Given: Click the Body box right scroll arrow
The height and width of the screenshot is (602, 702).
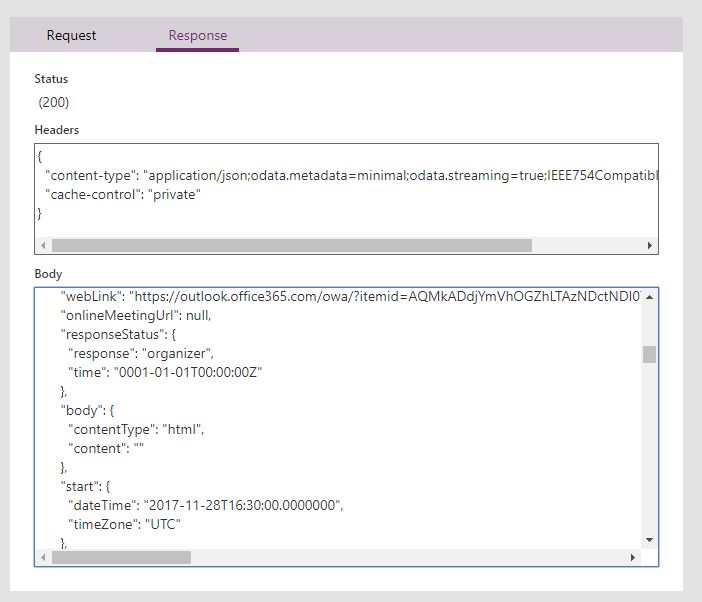Looking at the screenshot, I should 633,557.
